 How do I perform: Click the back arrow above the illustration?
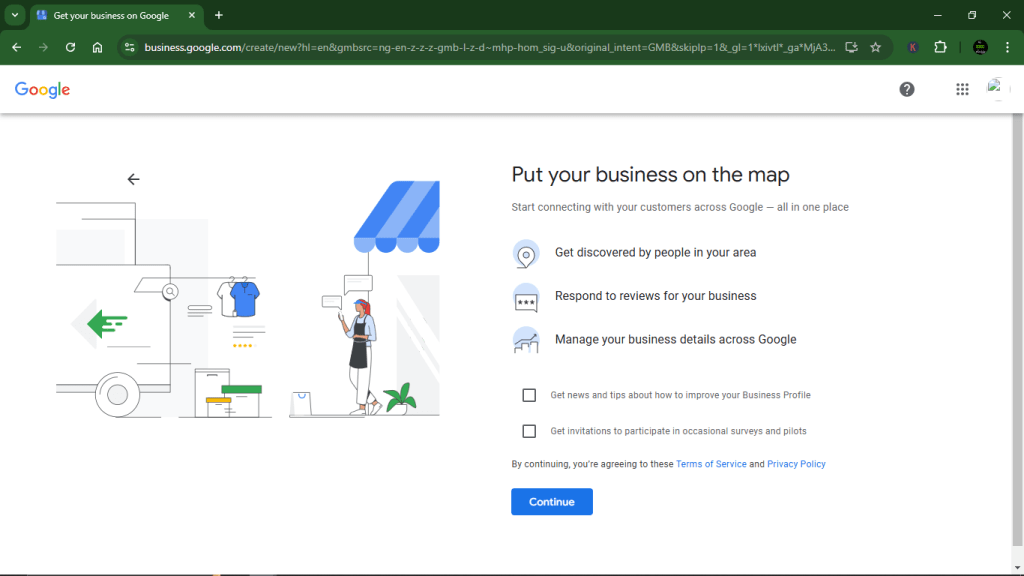pyautogui.click(x=133, y=178)
